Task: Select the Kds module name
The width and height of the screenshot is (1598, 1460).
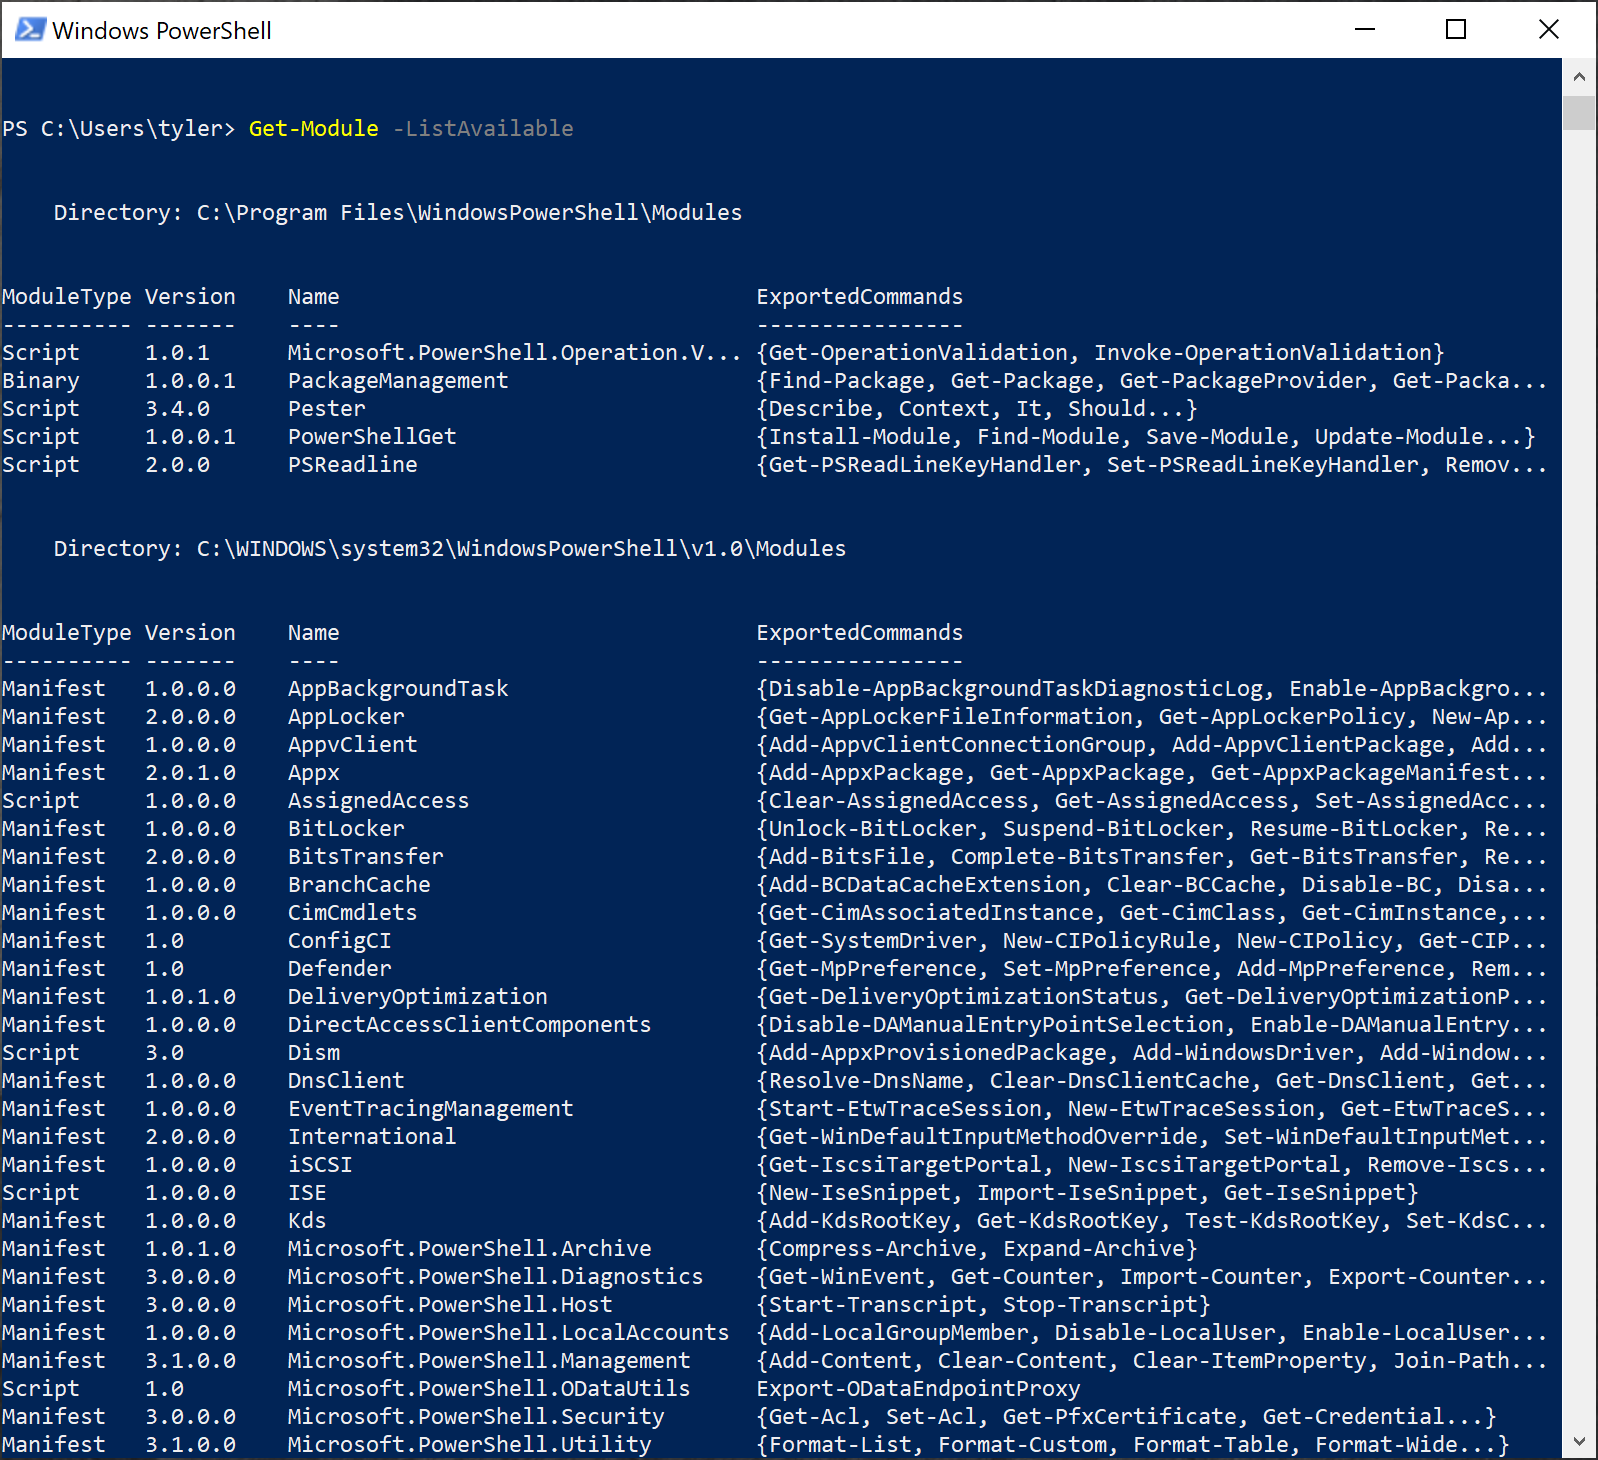Action: pyautogui.click(x=307, y=1220)
